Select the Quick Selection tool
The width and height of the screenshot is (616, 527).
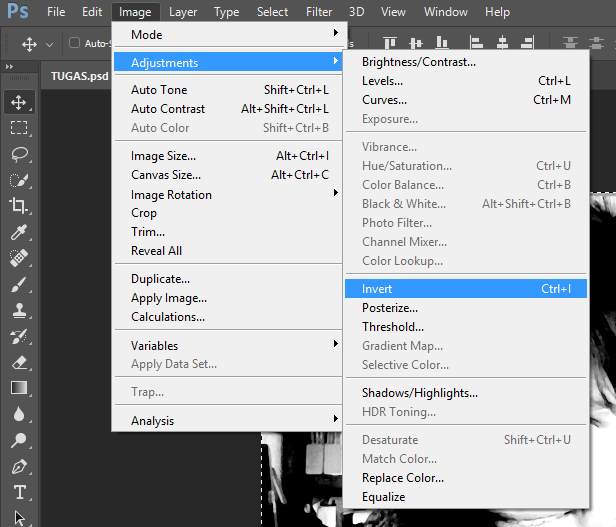[19, 180]
